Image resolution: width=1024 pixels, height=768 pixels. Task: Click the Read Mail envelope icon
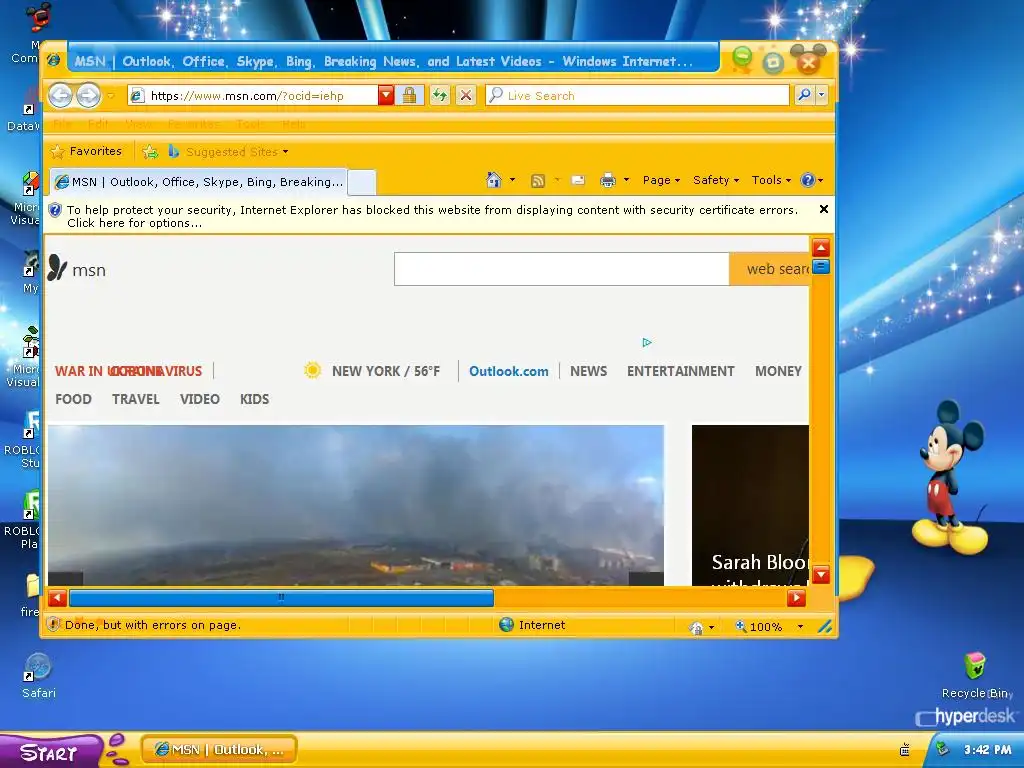pyautogui.click(x=578, y=180)
